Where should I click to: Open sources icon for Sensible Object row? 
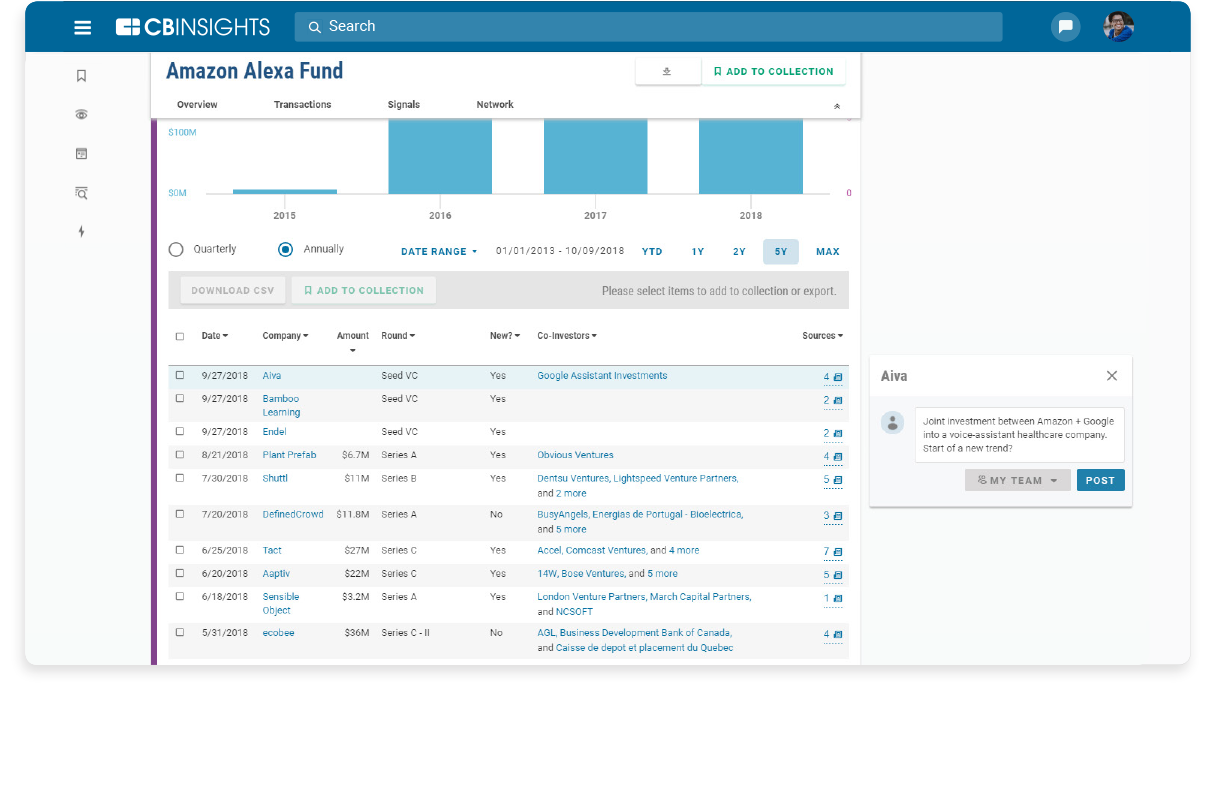click(838, 598)
